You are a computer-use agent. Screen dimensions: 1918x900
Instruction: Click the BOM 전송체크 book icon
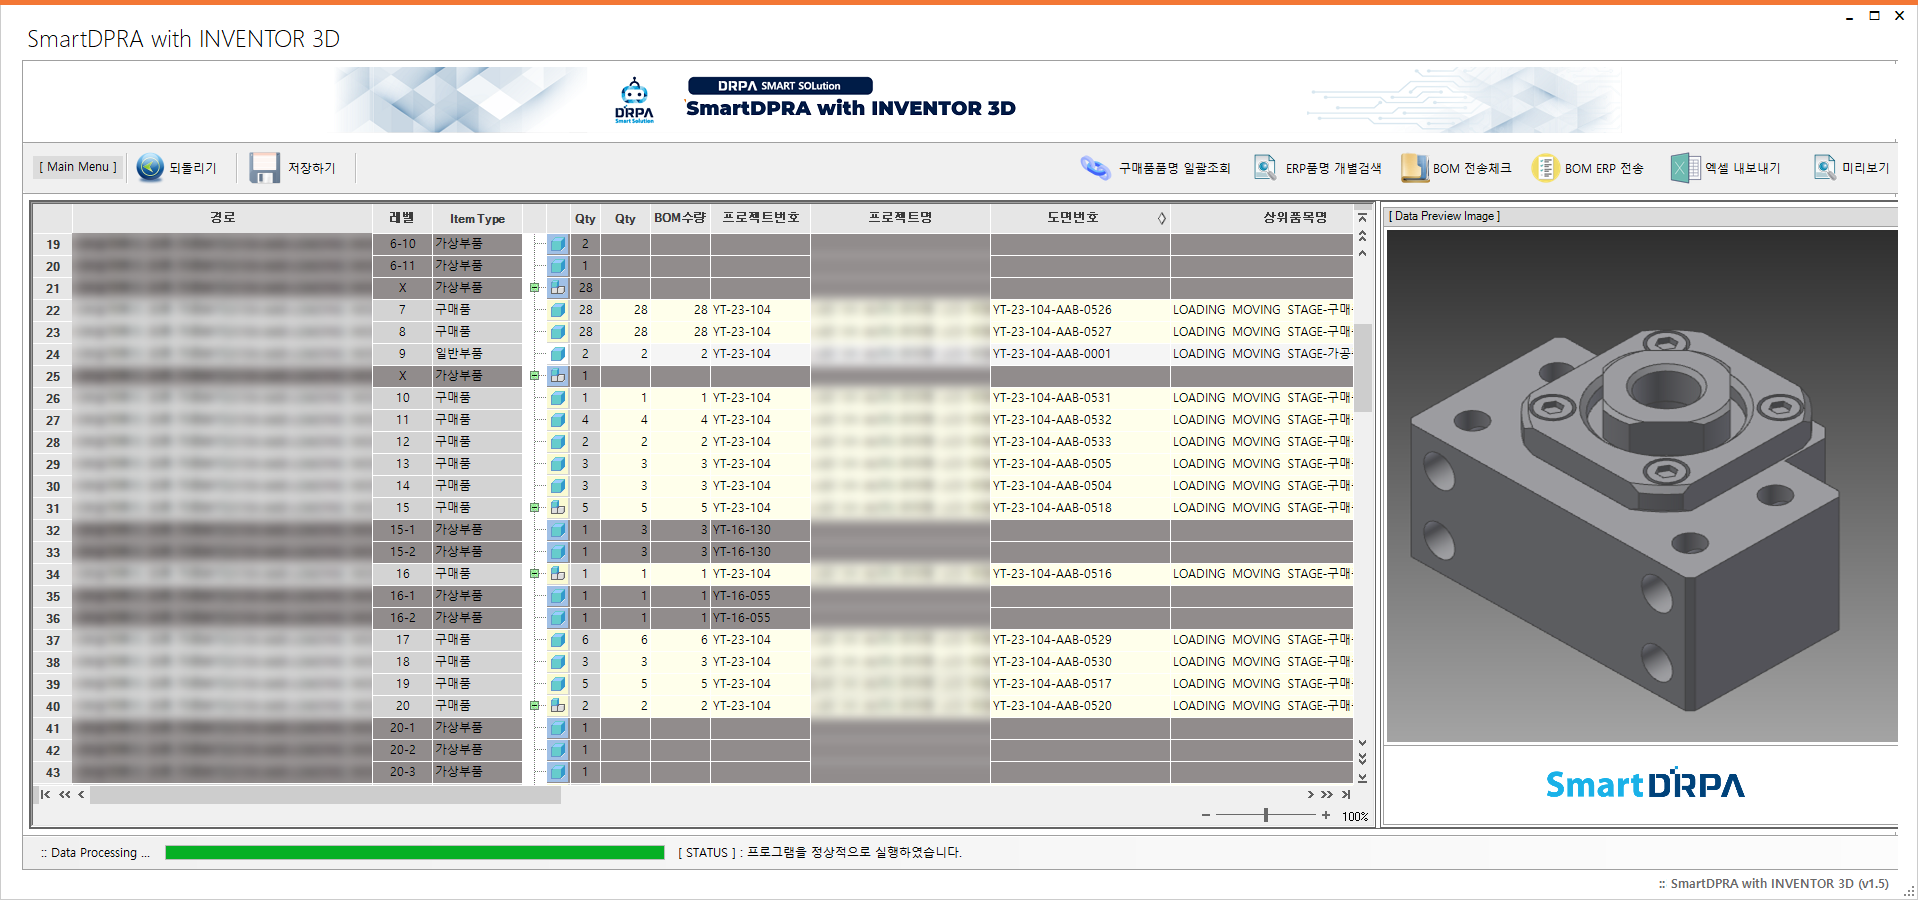(1415, 168)
